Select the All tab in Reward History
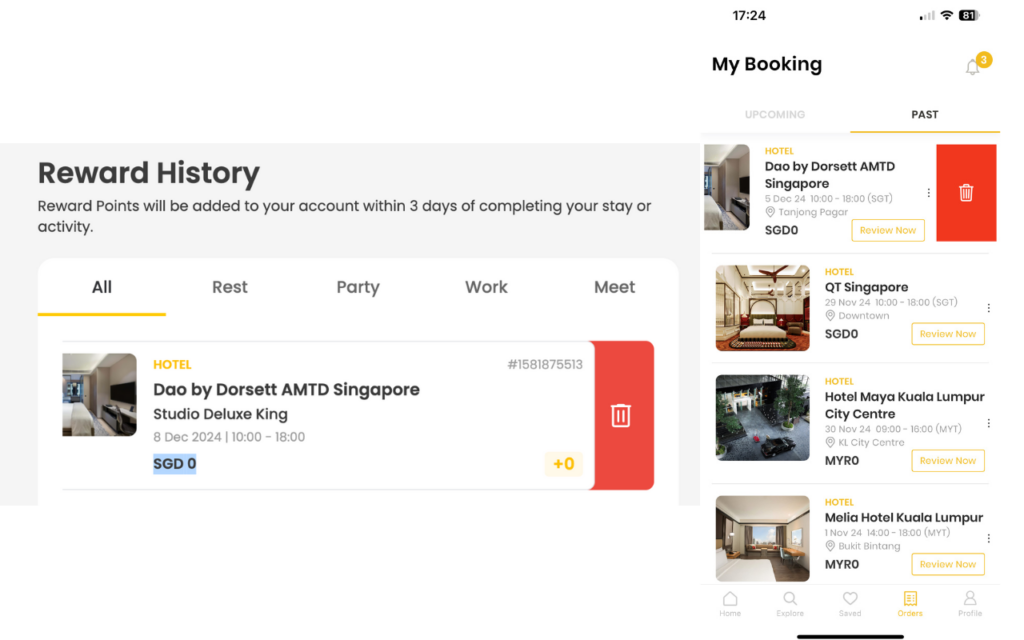 point(102,287)
